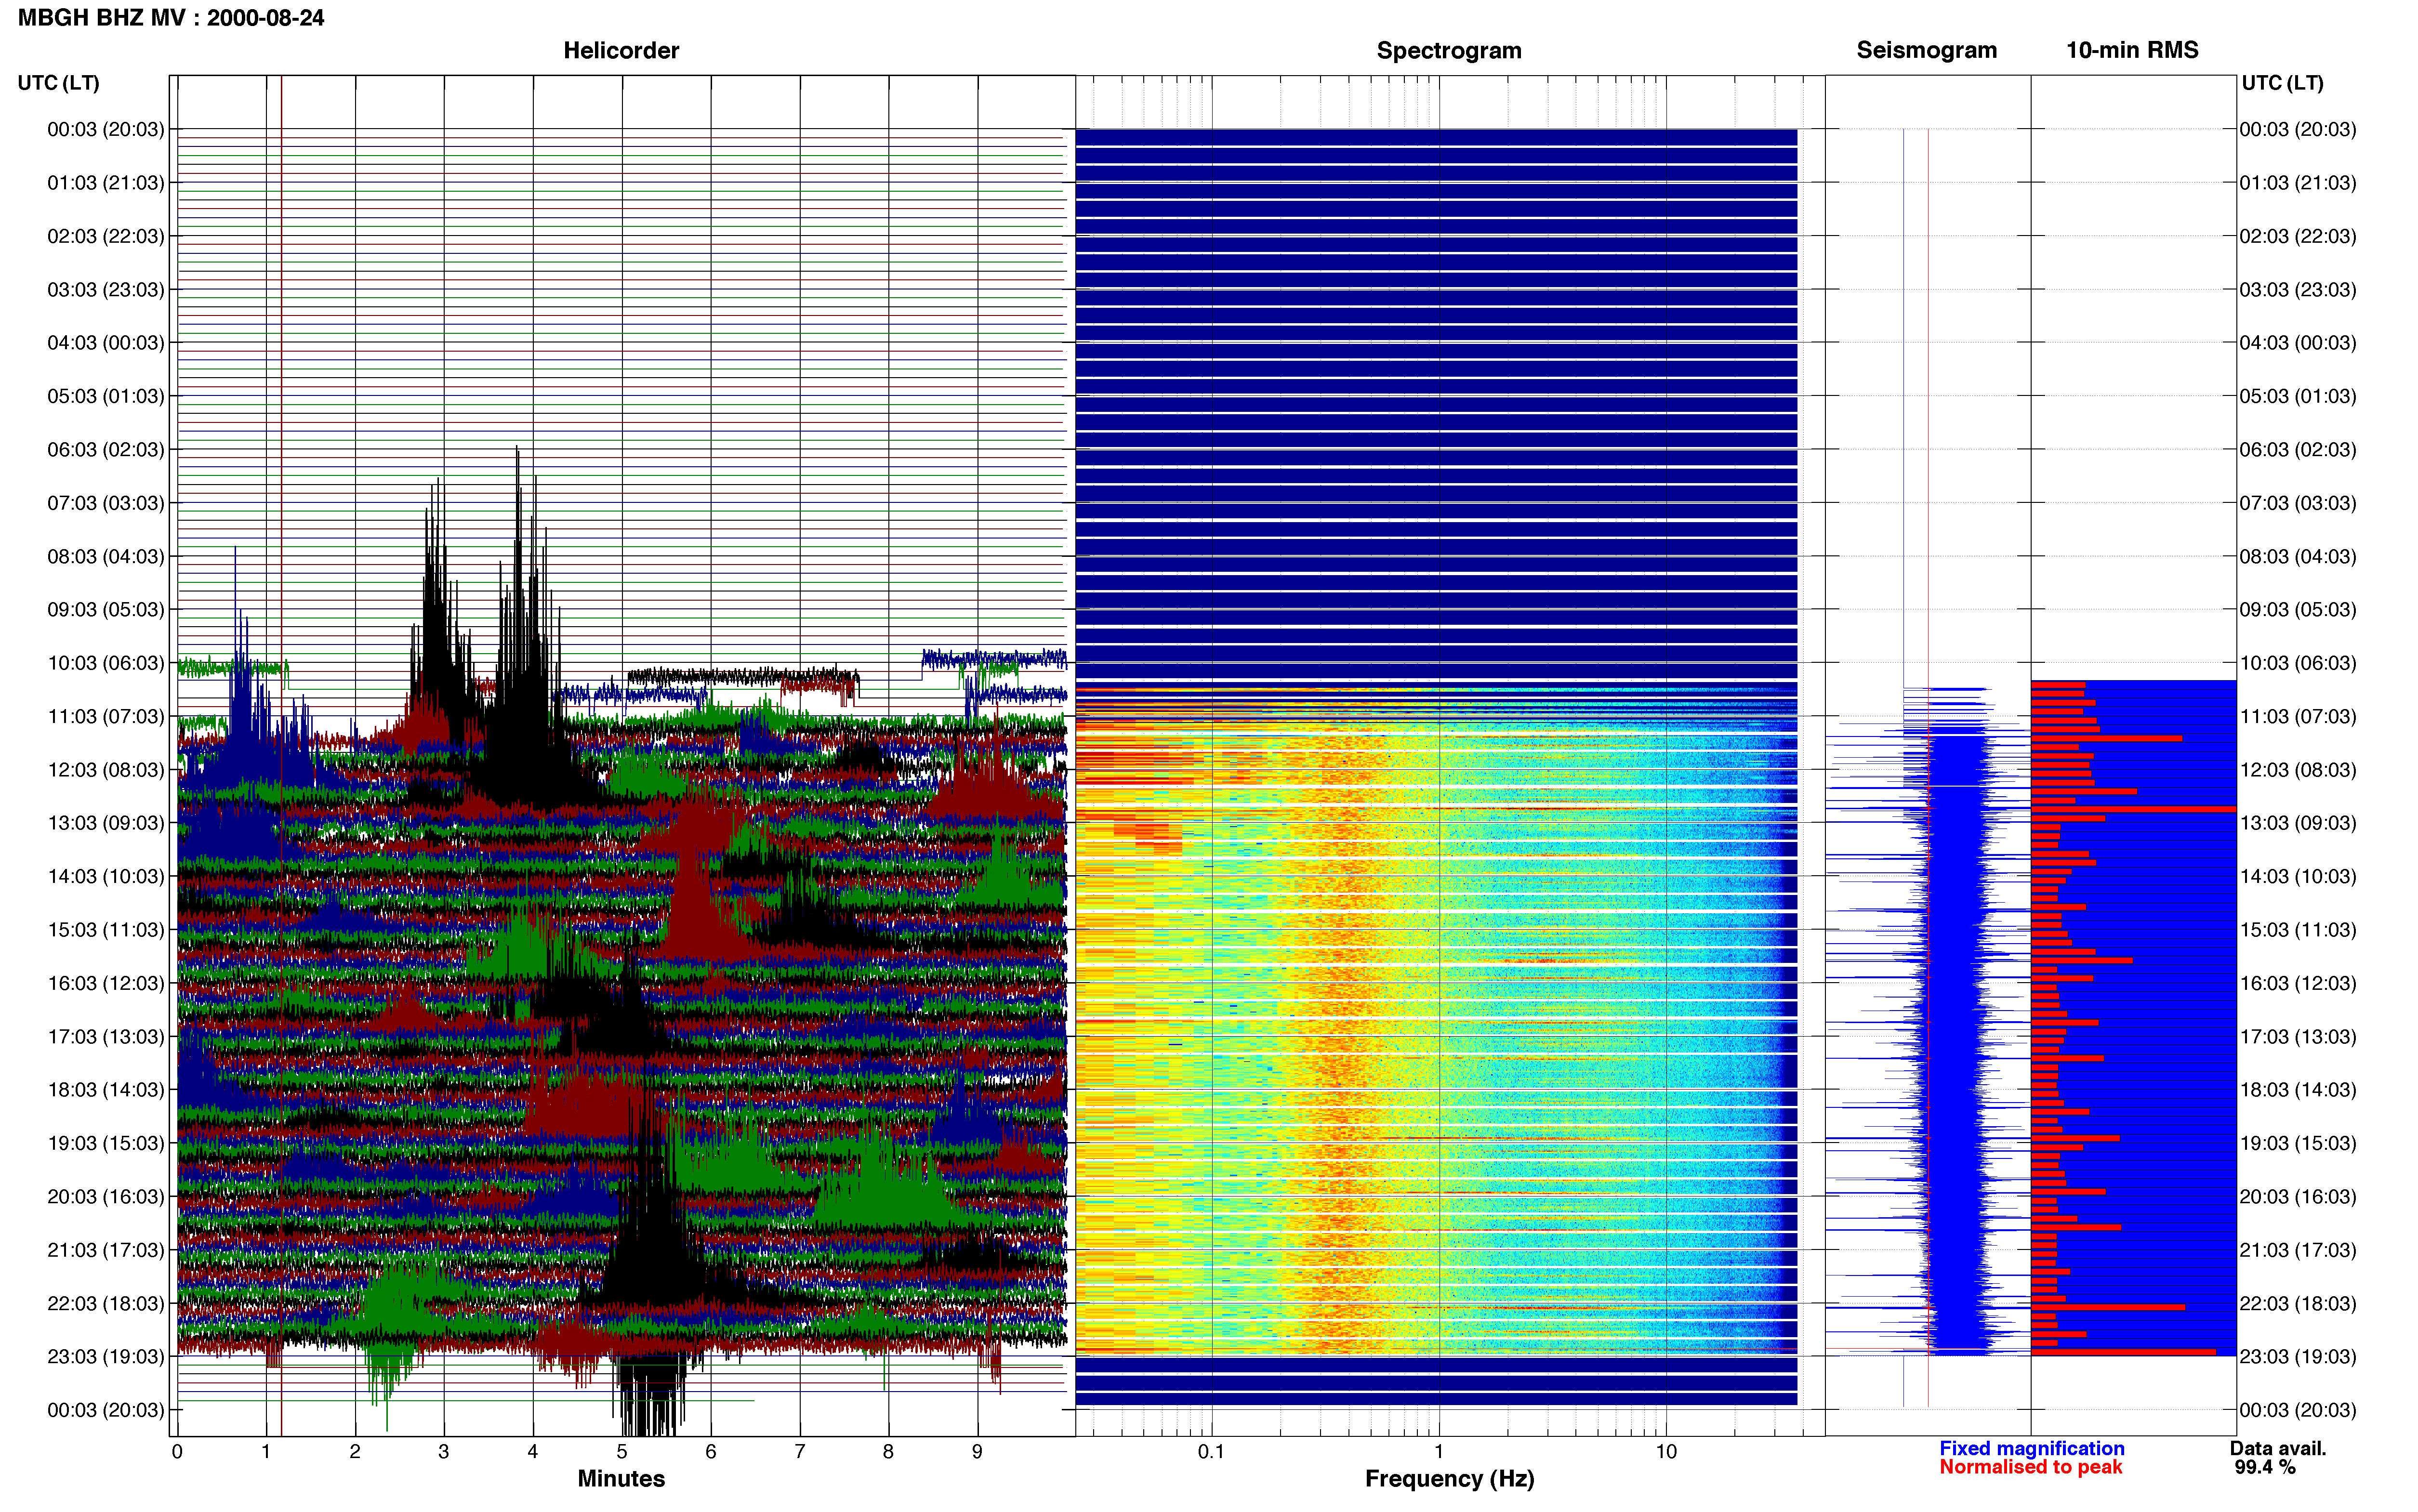
Task: Click left time label '11:03 (07:03)'
Action: click(106, 716)
